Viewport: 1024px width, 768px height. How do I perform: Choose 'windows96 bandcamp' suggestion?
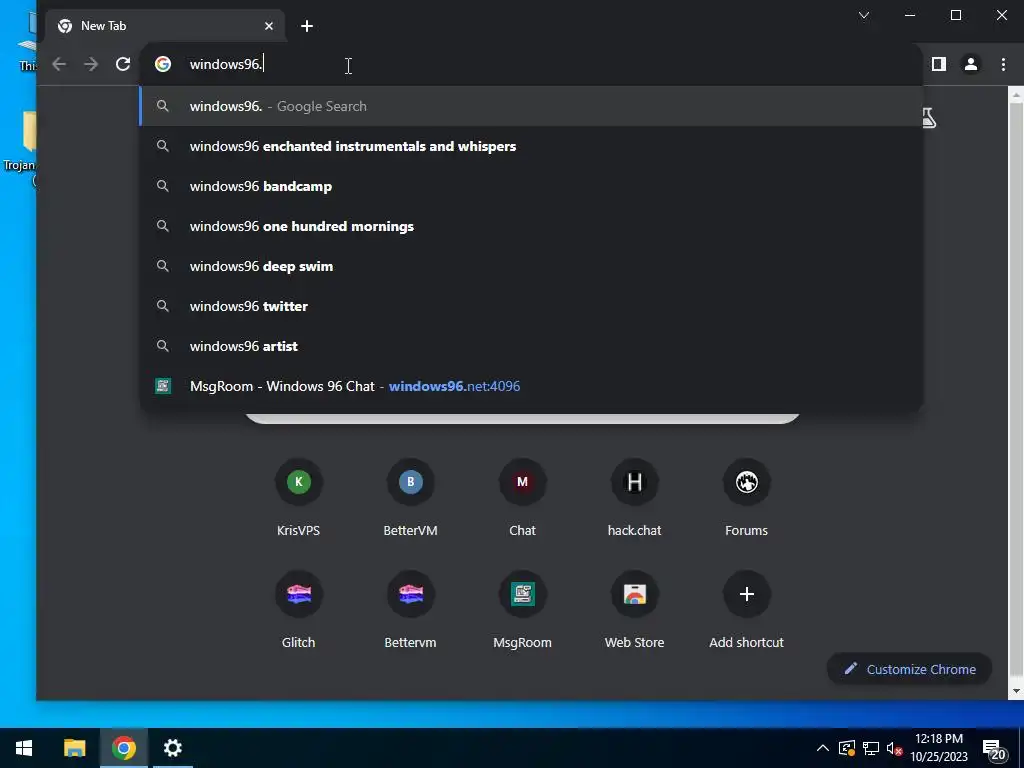[531, 186]
